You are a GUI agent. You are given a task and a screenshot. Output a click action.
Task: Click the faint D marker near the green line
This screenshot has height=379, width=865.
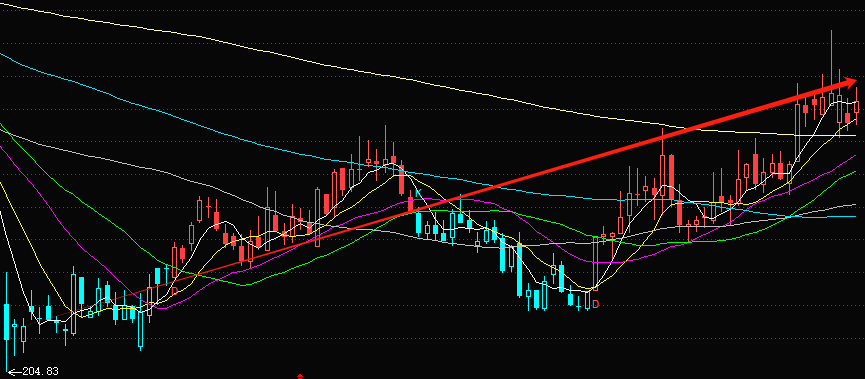click(x=174, y=290)
